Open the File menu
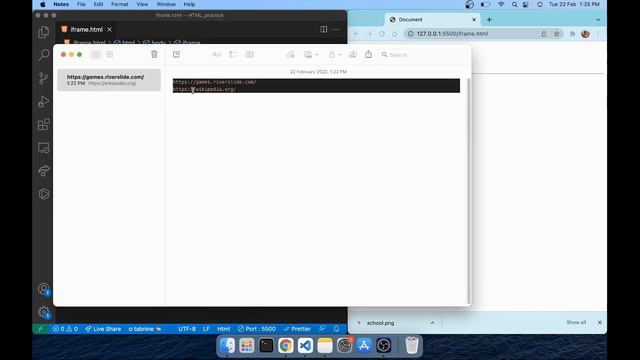The width and height of the screenshot is (640, 360). click(81, 4)
